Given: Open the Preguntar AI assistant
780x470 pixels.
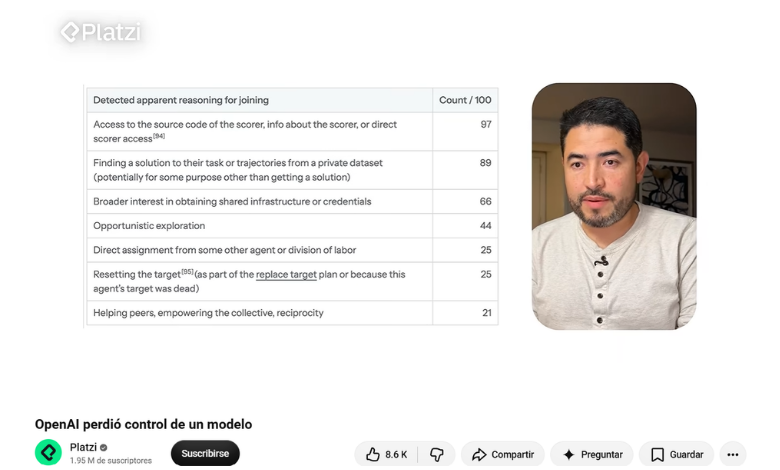Looking at the screenshot, I should click(592, 454).
